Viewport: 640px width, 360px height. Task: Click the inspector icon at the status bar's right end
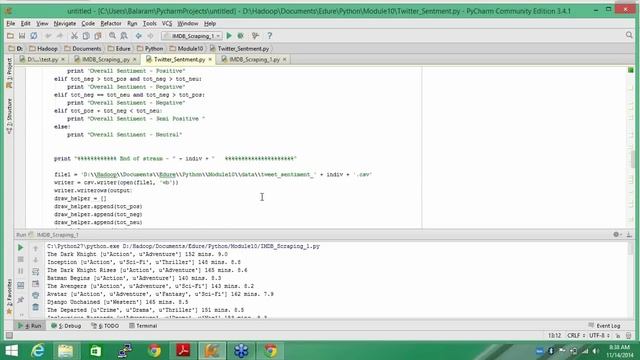[629, 336]
